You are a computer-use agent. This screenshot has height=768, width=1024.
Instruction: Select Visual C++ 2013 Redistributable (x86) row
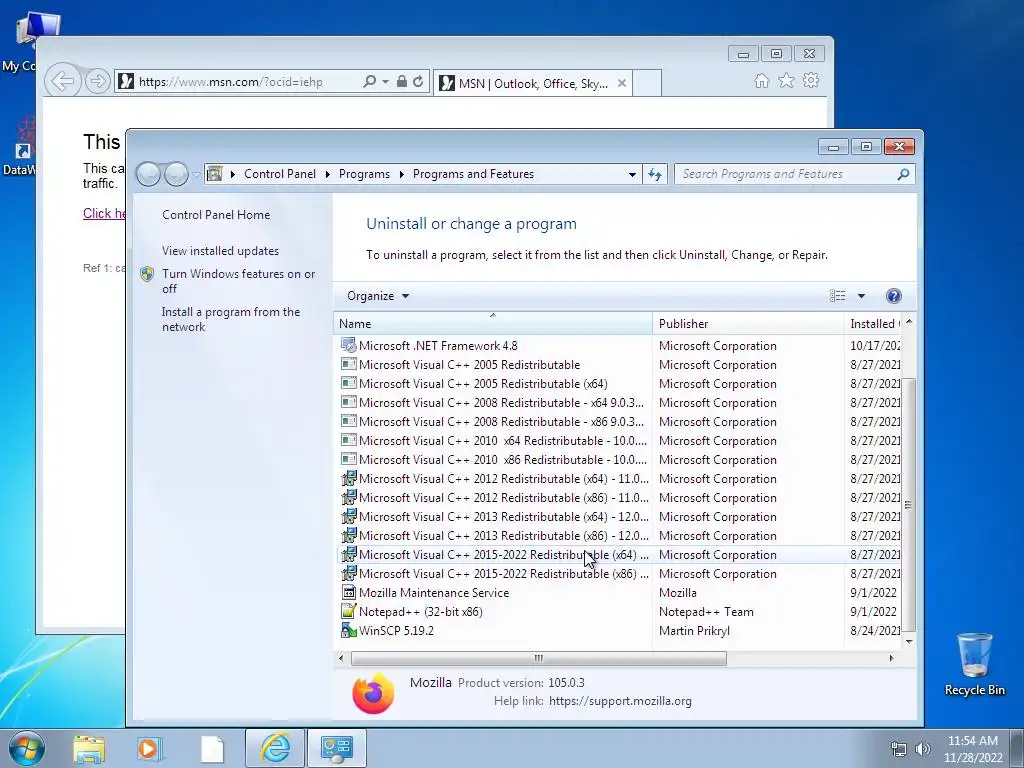620,536
